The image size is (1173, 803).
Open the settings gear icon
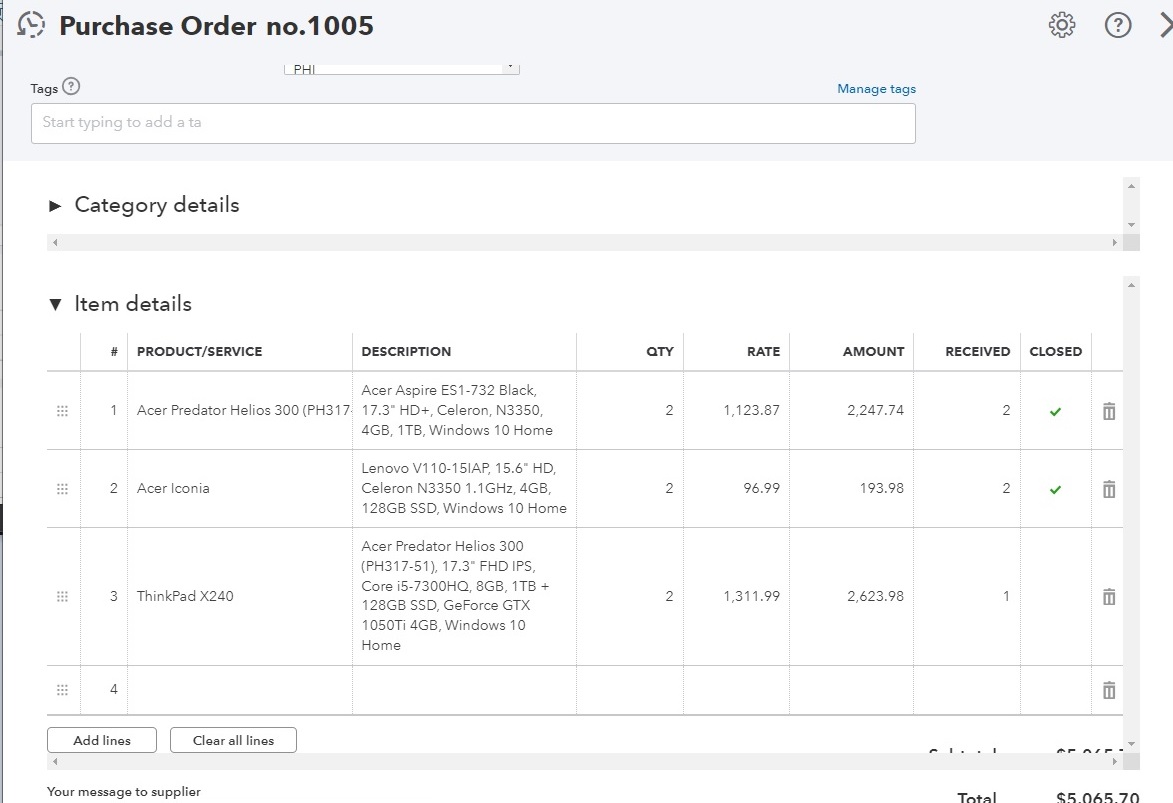coord(1062,25)
